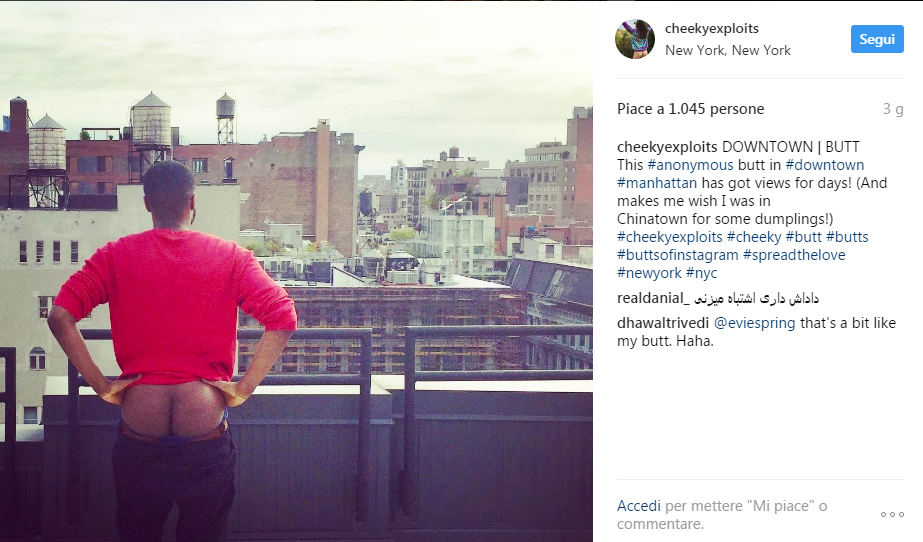Open the #nyc hashtag
923x542 pixels.
[x=701, y=273]
